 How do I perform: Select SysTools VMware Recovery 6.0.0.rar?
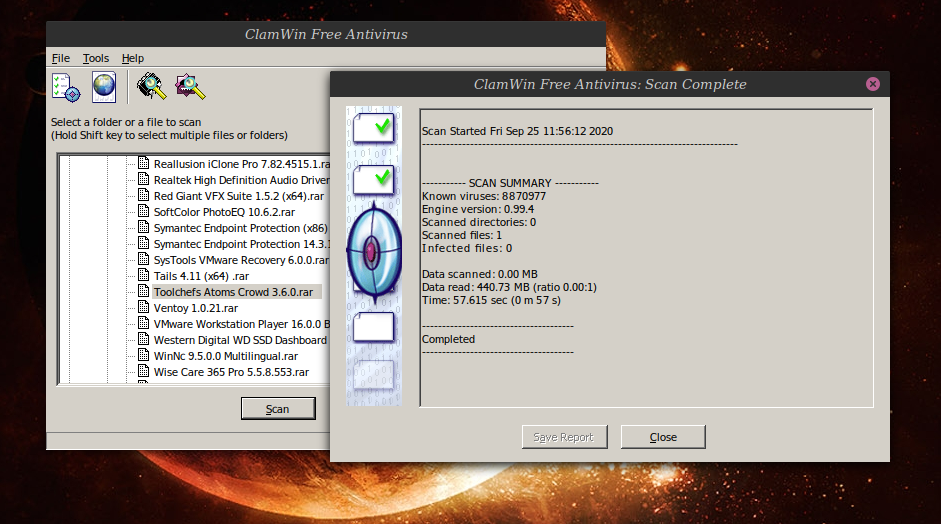pos(241,260)
